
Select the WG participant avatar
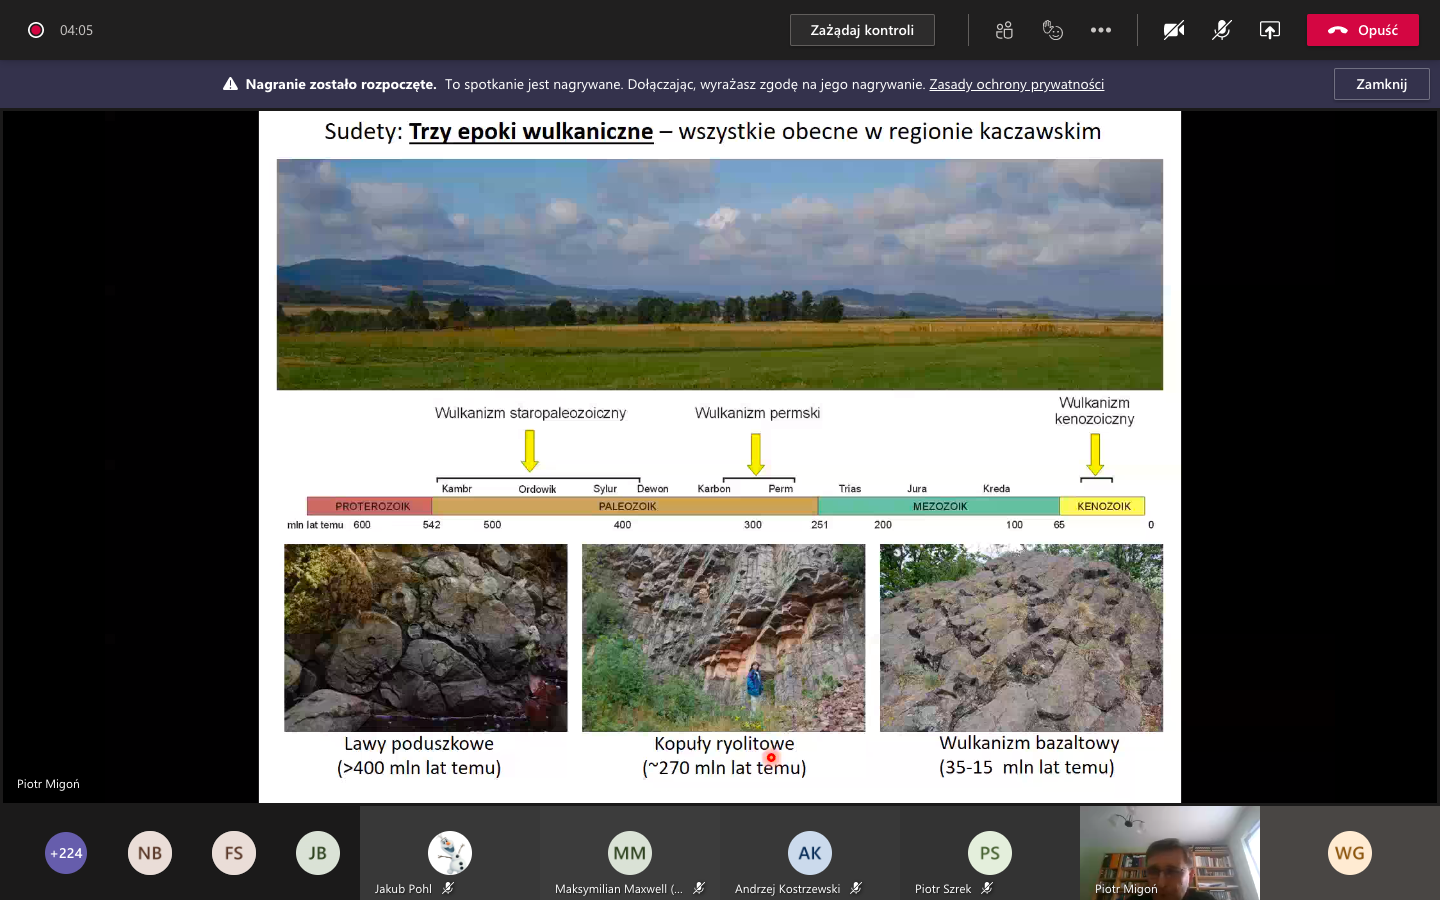coord(1349,853)
